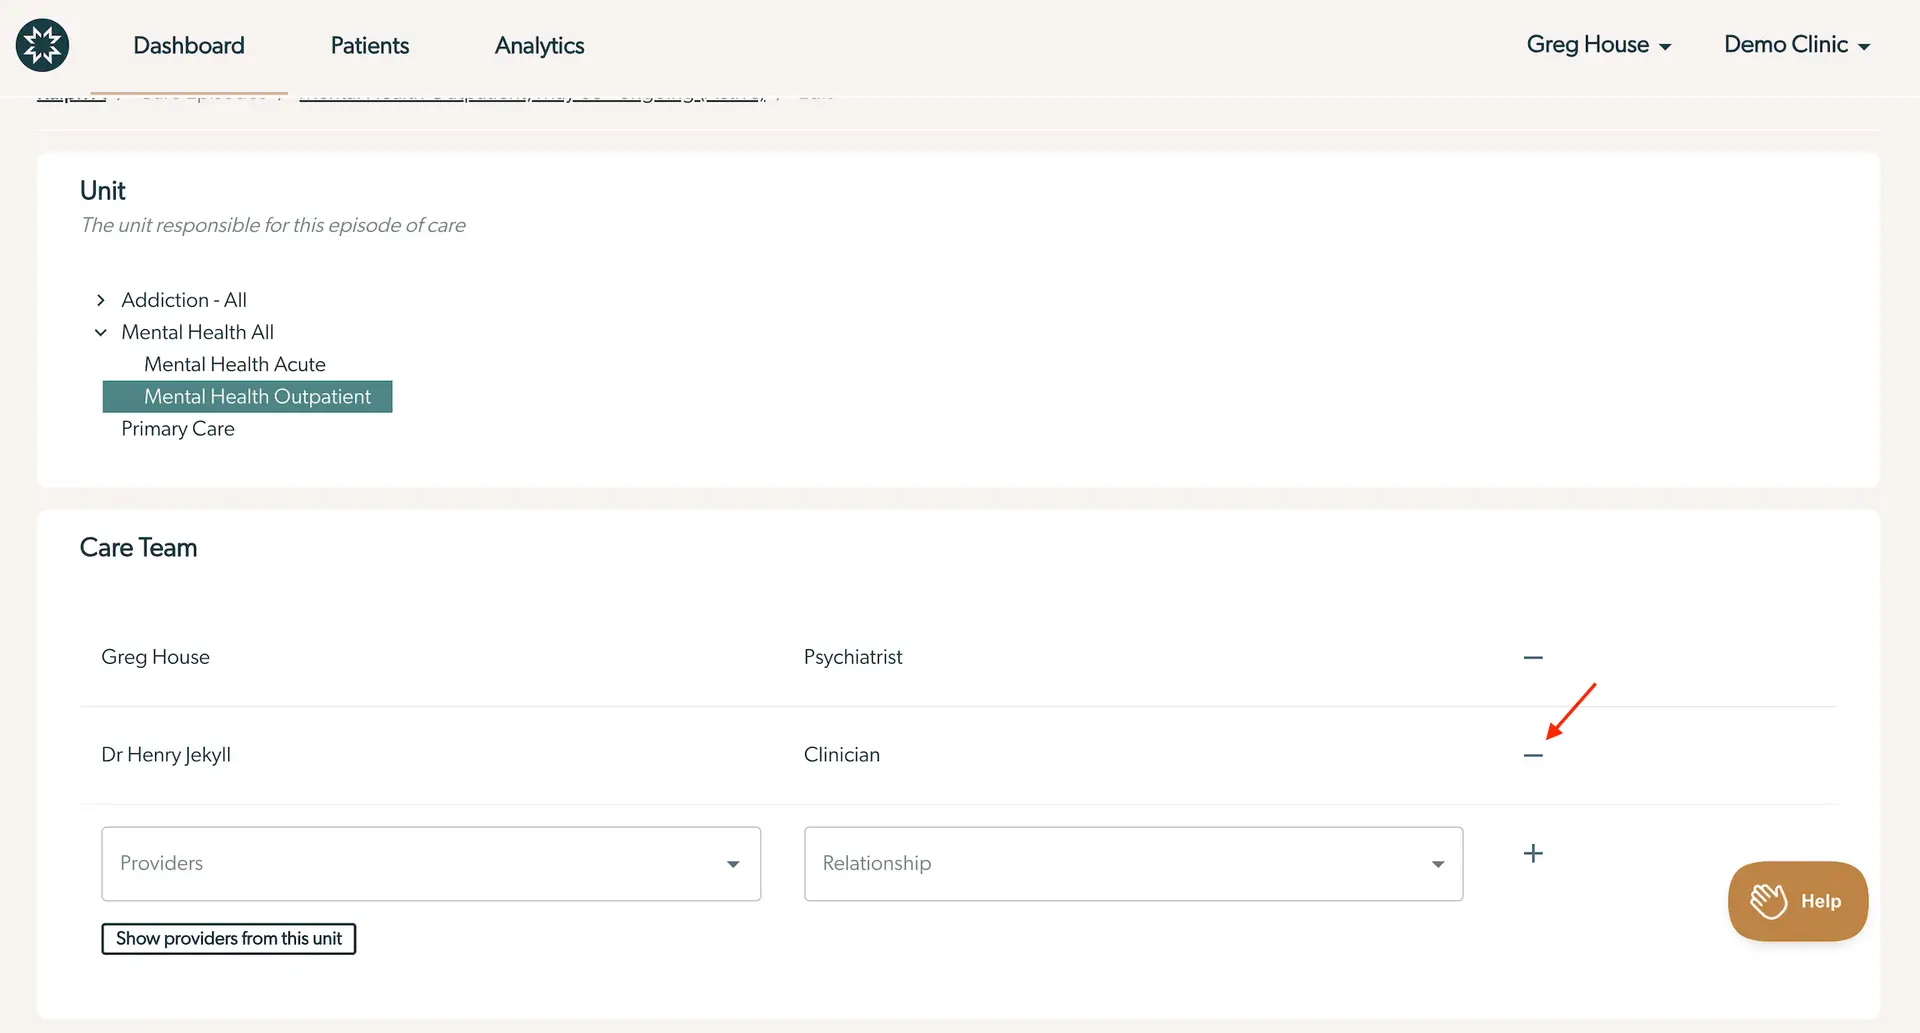The image size is (1920, 1033).
Task: Remove Dr Henry Jekyll via minus icon
Action: pyautogui.click(x=1533, y=756)
